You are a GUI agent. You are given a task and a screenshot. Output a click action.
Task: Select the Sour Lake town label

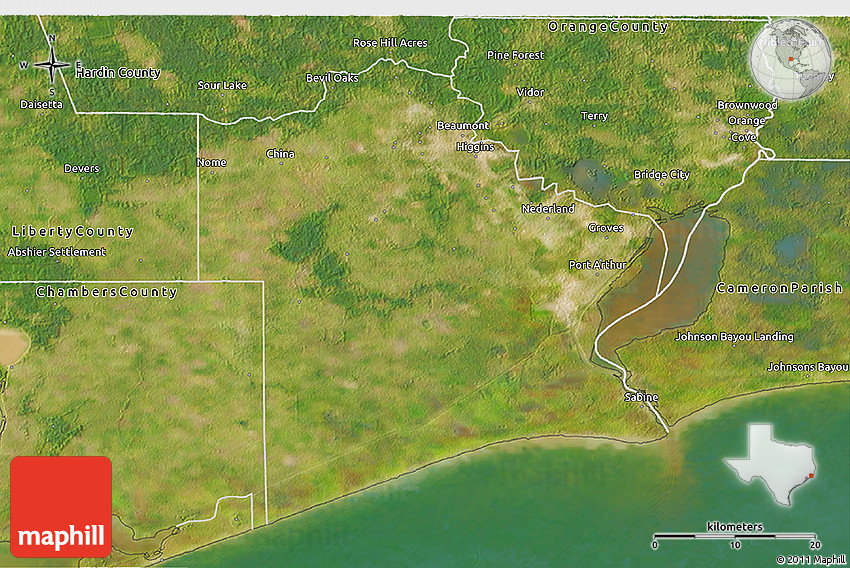pos(222,86)
